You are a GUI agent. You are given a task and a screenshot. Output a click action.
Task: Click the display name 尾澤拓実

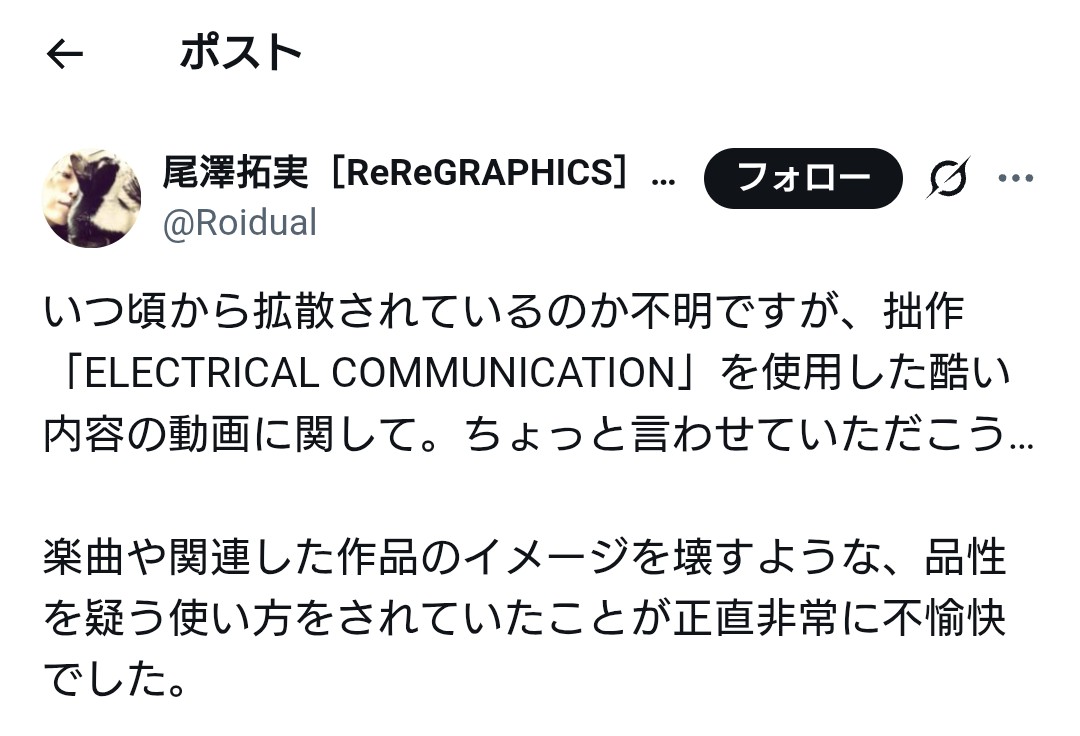point(239,174)
